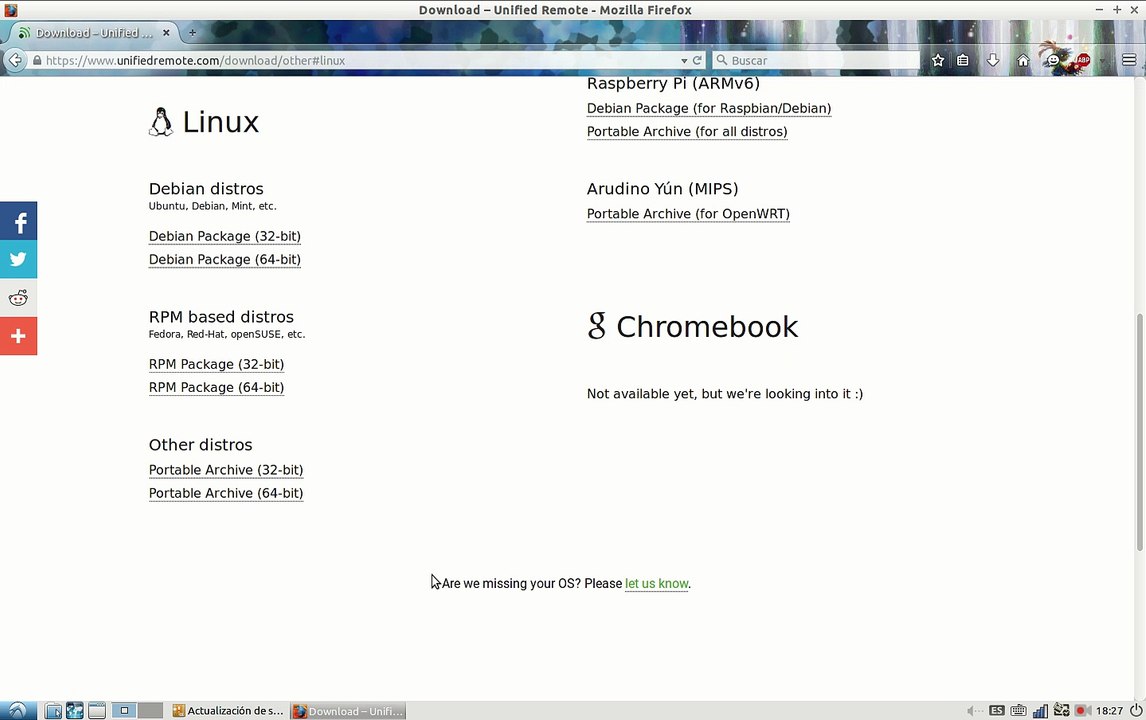The image size is (1146, 720).
Task: Open the Adblock Plus ABP icon
Action: (x=1082, y=61)
